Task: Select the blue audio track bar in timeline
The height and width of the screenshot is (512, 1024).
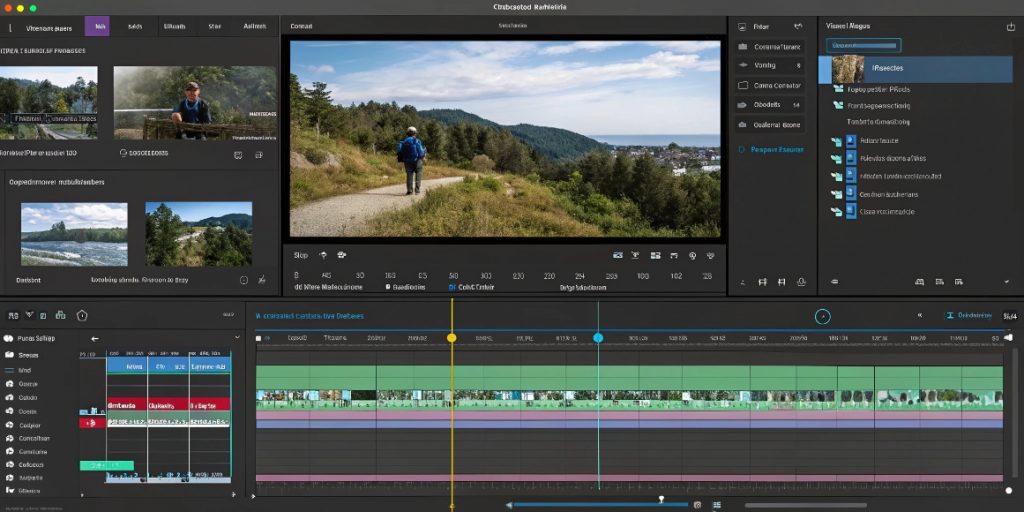Action: (x=629, y=424)
